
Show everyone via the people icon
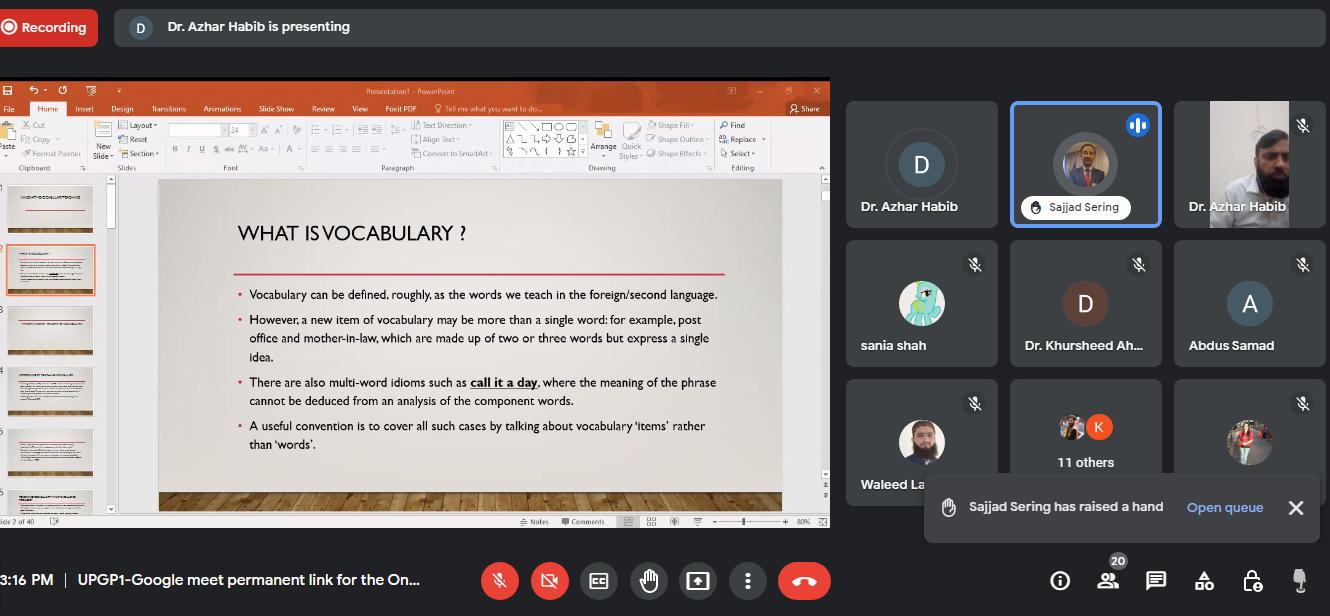[1108, 581]
